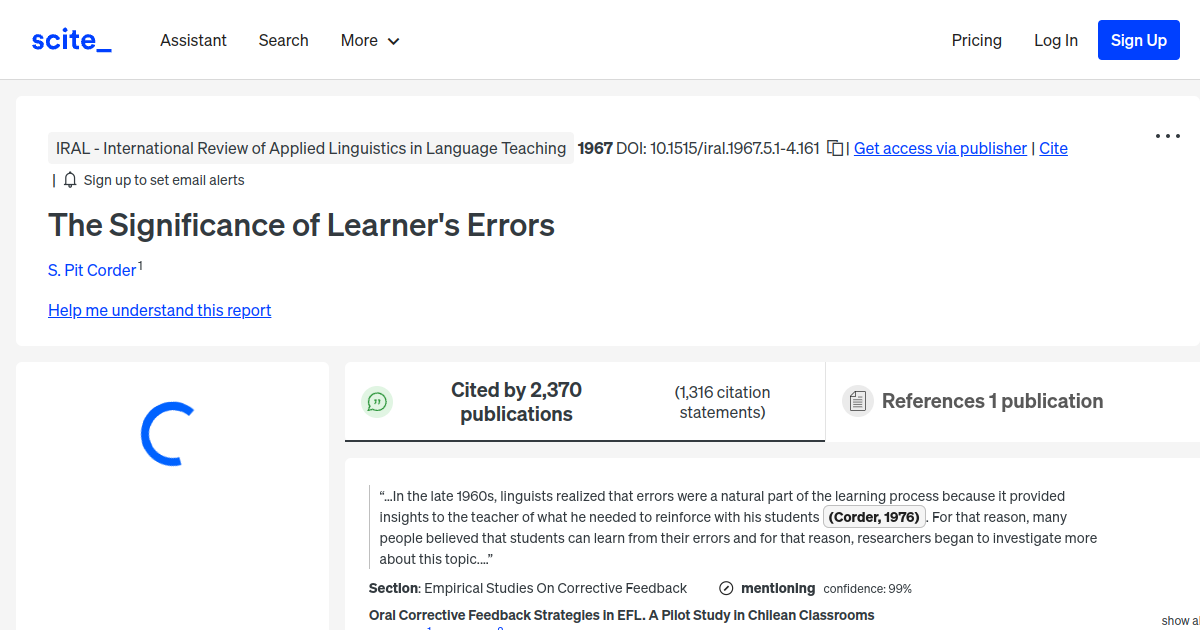Click the confidence percentage meter

pyautogui.click(x=865, y=589)
